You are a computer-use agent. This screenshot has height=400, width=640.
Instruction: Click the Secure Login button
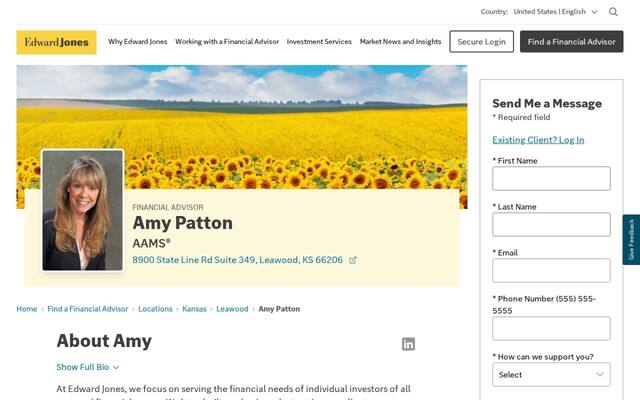pyautogui.click(x=482, y=42)
